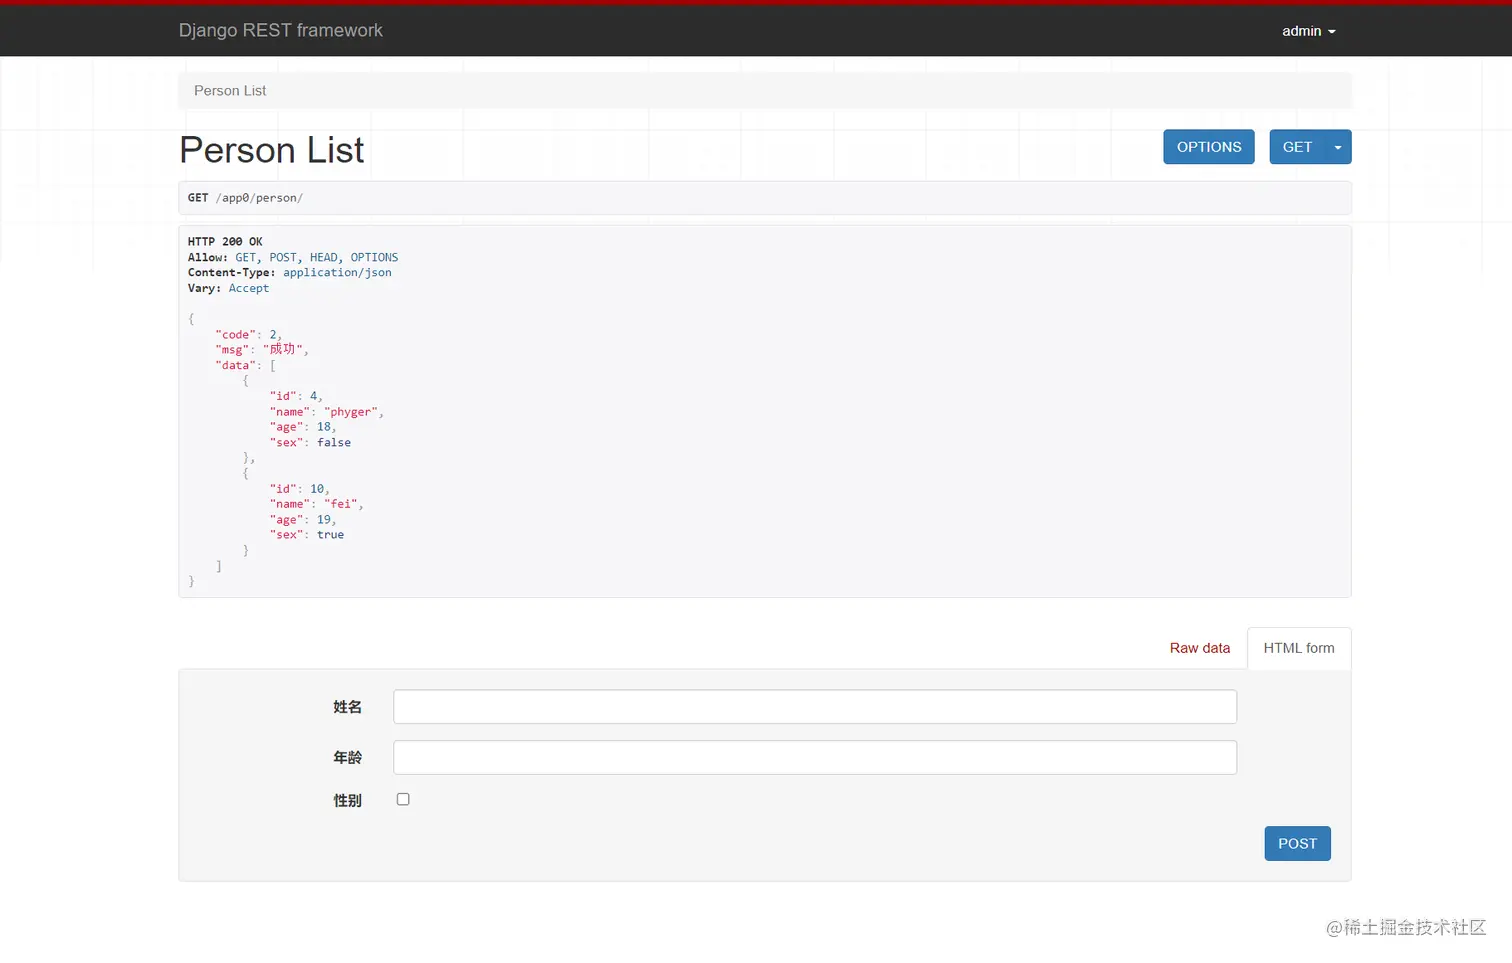Click the "sex": false entry

(x=310, y=442)
